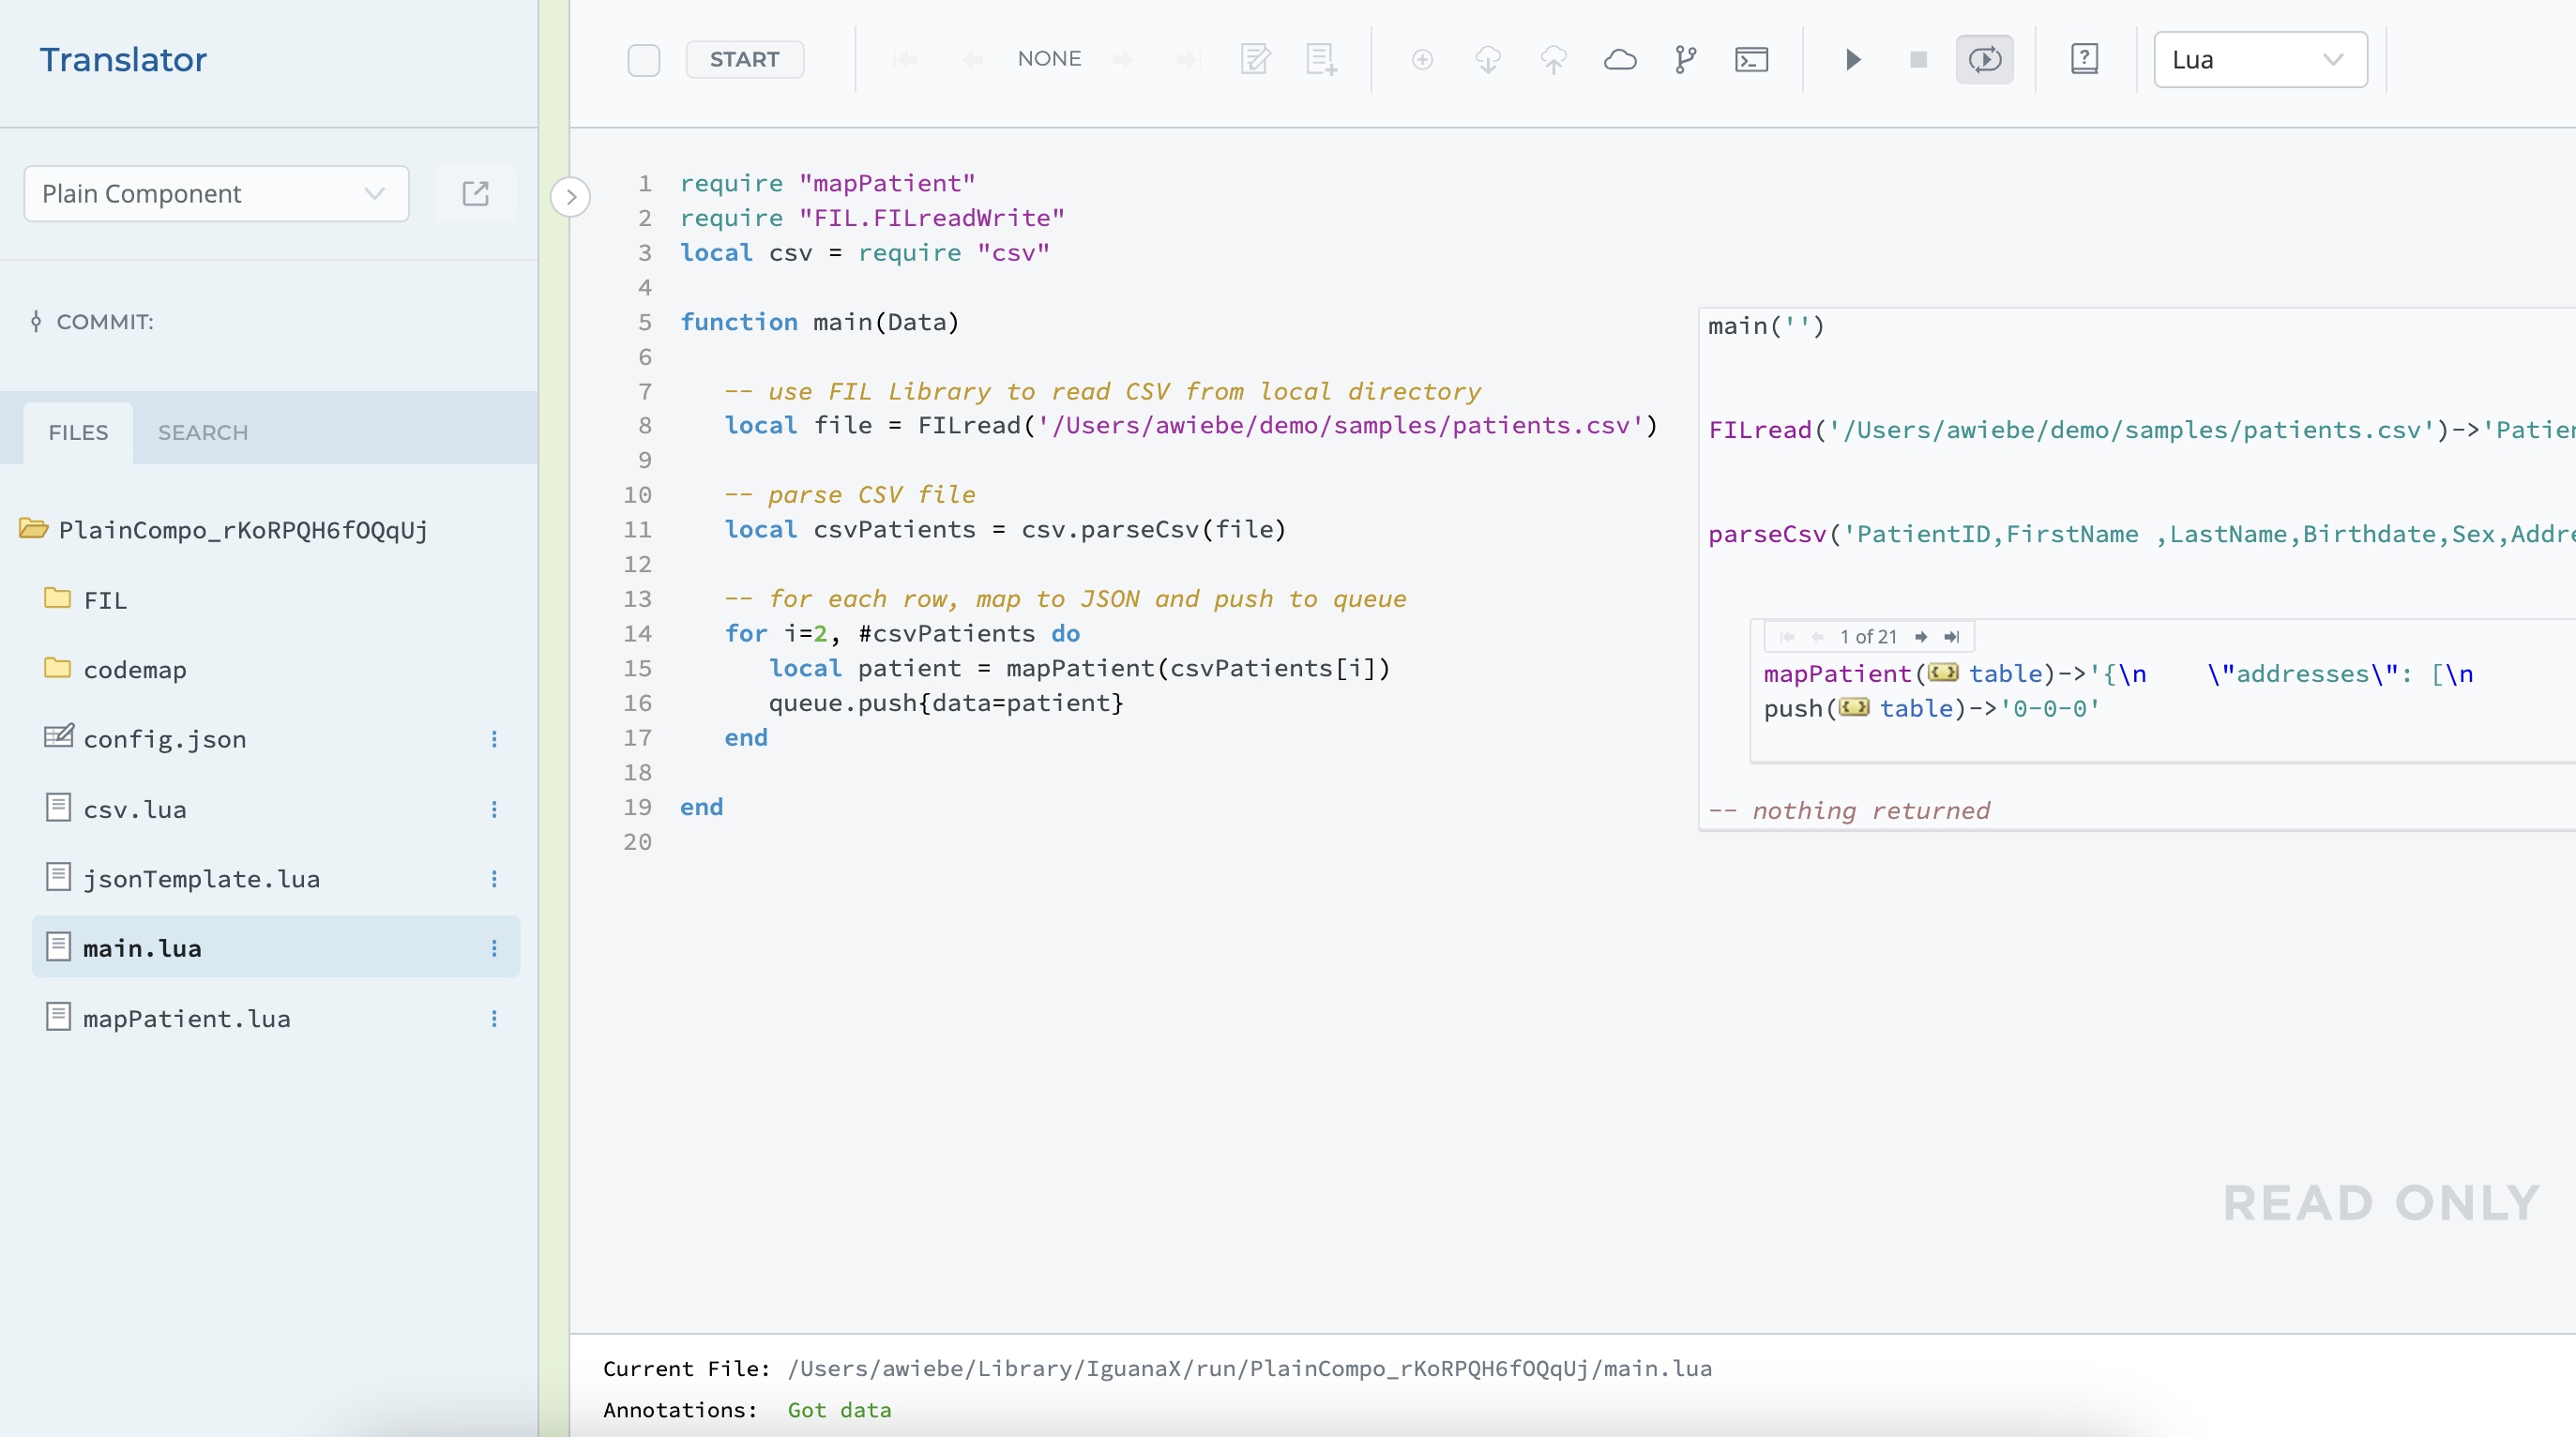The image size is (2576, 1437).
Task: Click the open-in-new-window icon beside Plain Component
Action: click(x=476, y=194)
